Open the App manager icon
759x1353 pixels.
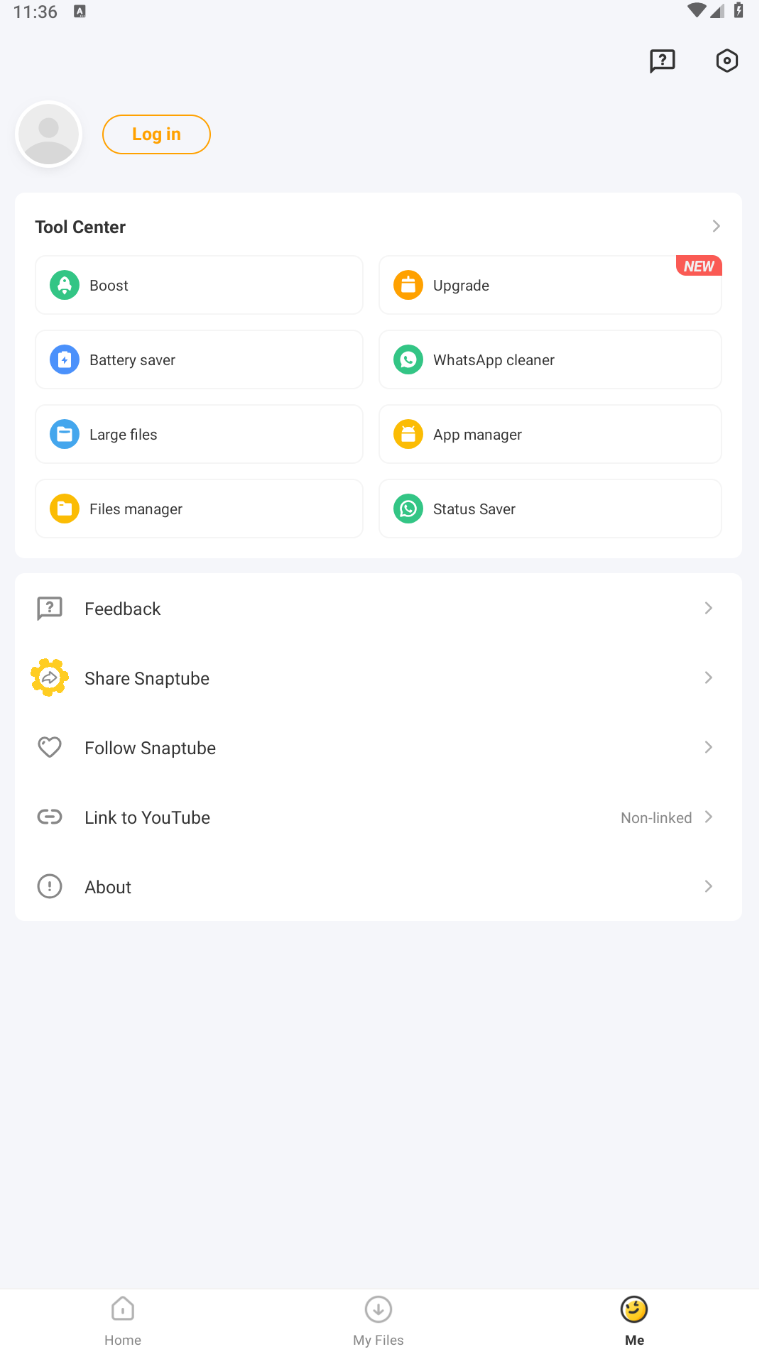408,433
